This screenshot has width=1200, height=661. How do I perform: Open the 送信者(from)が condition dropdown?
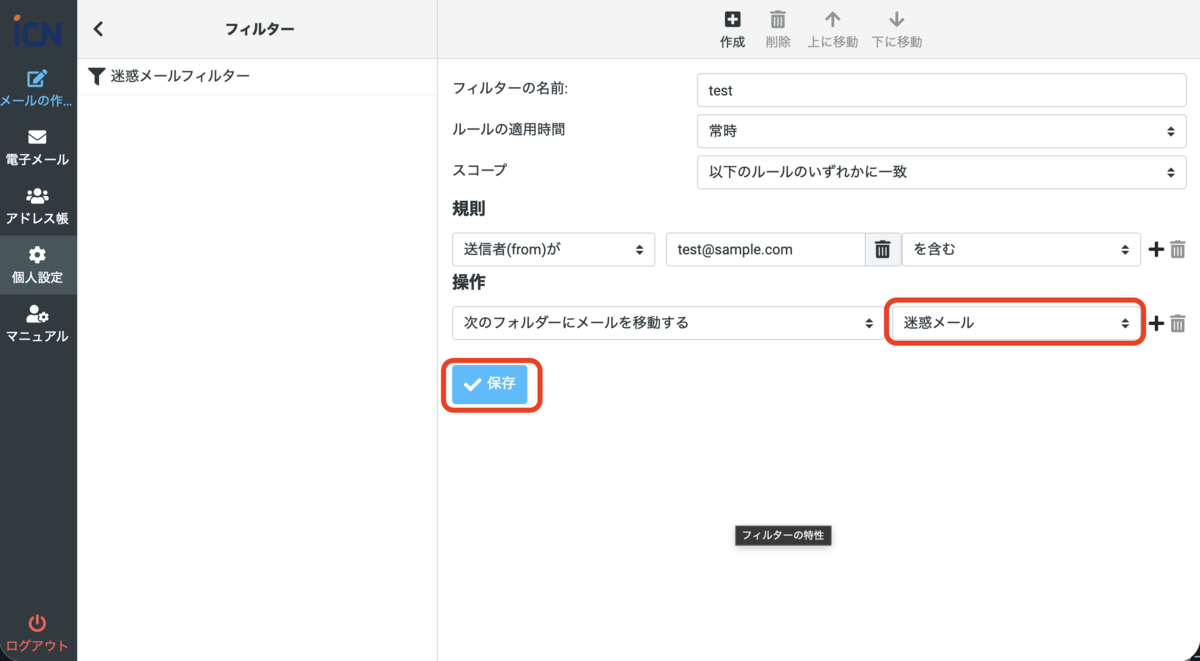point(553,249)
